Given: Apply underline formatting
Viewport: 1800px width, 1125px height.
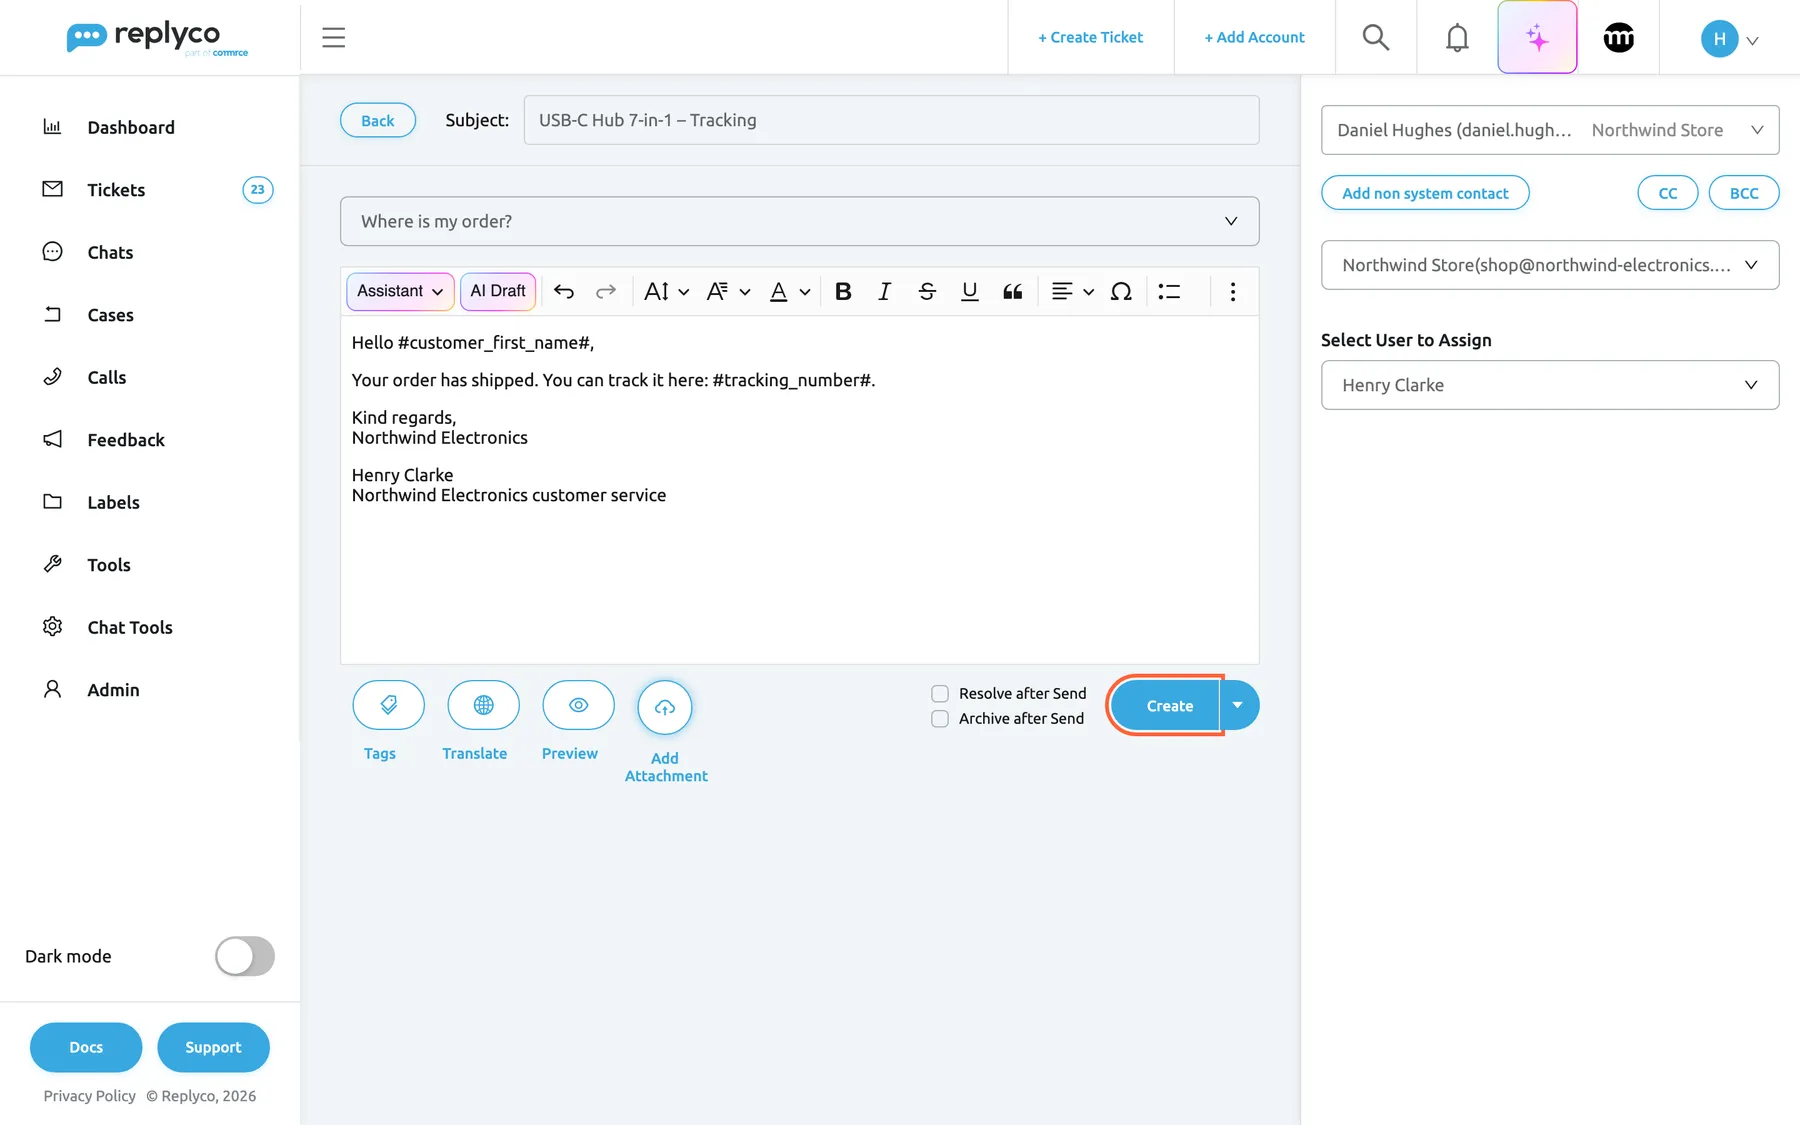Looking at the screenshot, I should click(x=969, y=291).
